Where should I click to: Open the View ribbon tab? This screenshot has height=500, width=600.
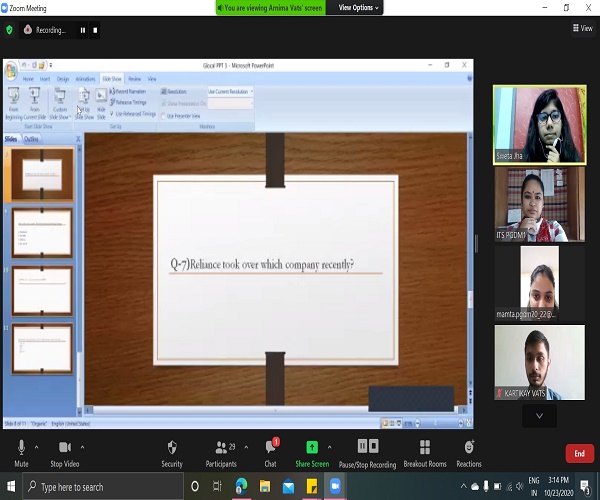(152, 79)
